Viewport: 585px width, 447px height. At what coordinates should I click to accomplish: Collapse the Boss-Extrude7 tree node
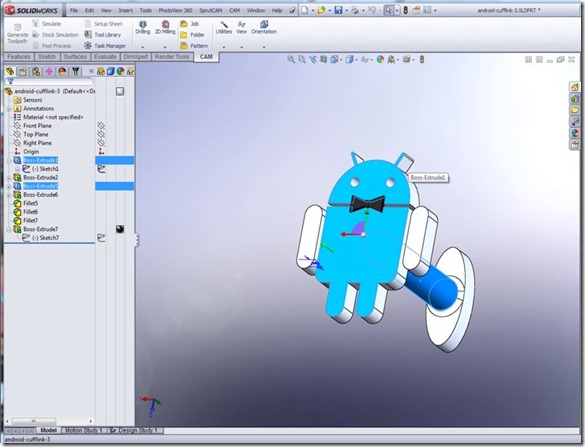point(9,229)
